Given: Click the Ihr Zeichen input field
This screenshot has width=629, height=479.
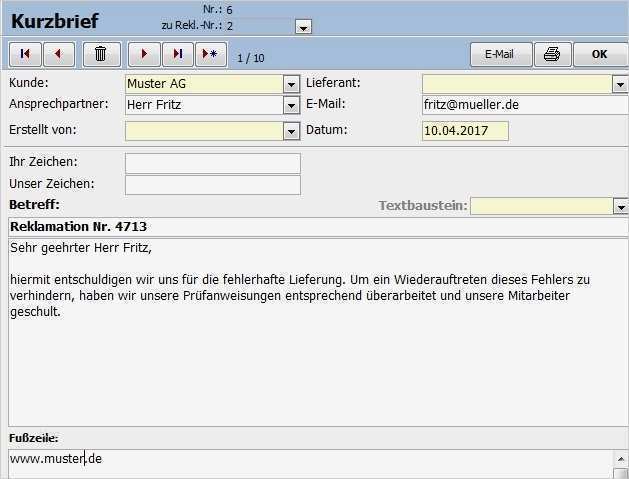Looking at the screenshot, I should 213,163.
